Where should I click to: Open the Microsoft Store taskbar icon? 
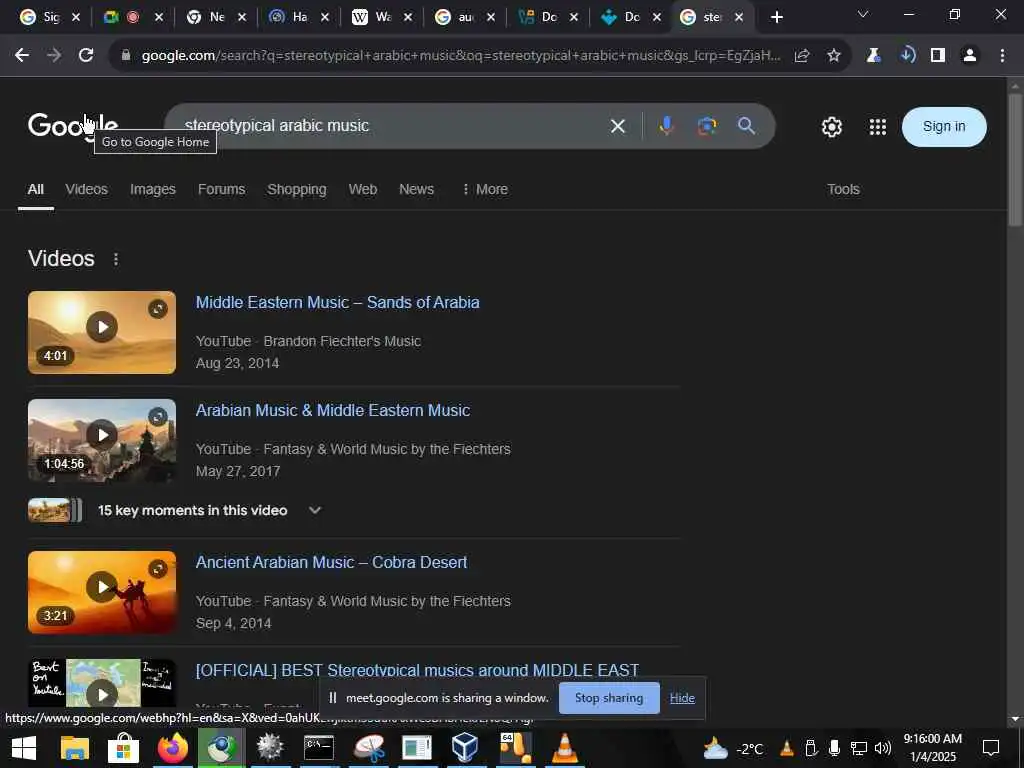123,748
